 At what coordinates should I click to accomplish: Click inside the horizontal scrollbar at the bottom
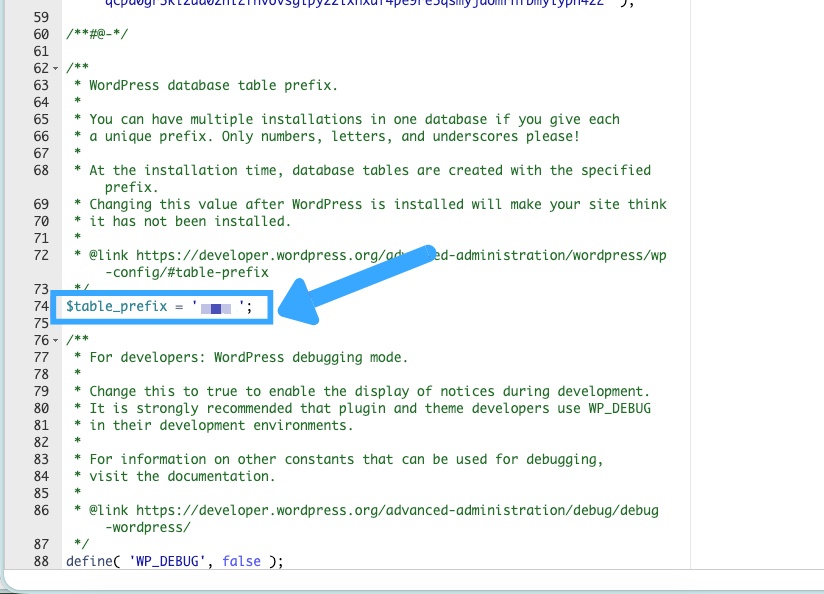350,578
